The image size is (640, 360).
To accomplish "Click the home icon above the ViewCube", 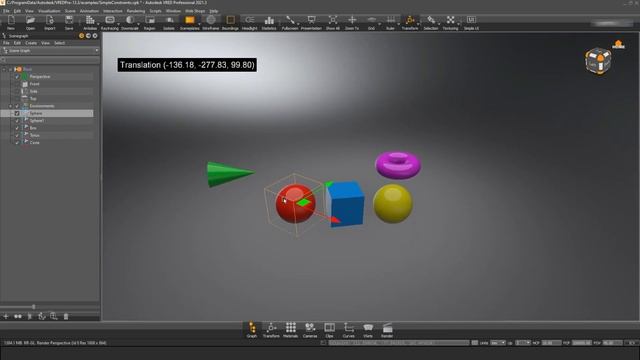I will coord(618,44).
